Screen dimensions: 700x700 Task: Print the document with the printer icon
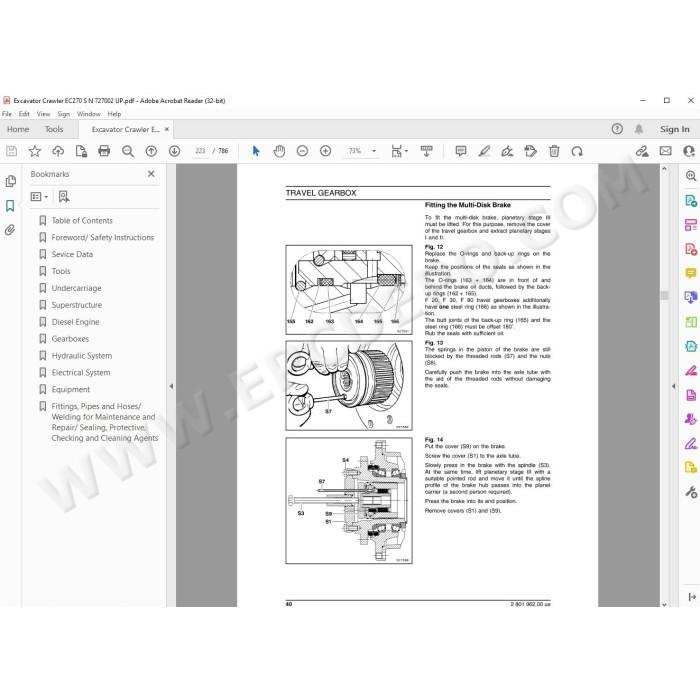[104, 151]
